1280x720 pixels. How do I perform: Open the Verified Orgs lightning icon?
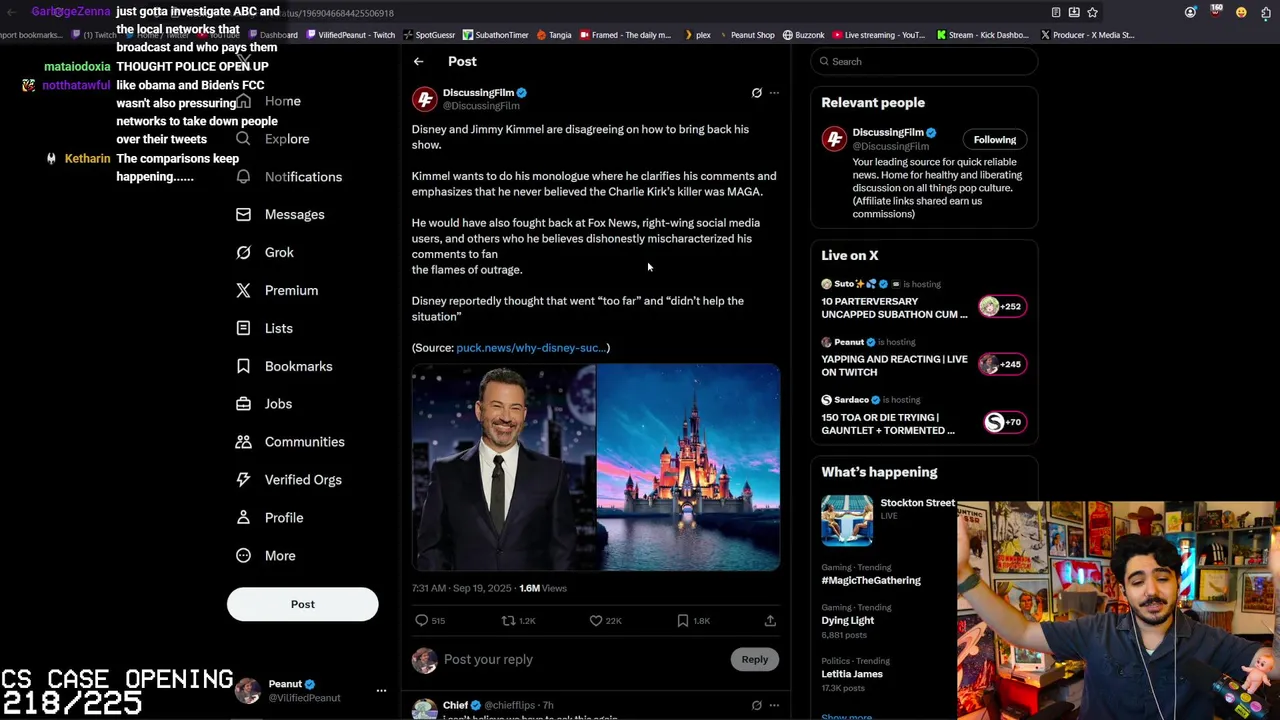tap(243, 480)
